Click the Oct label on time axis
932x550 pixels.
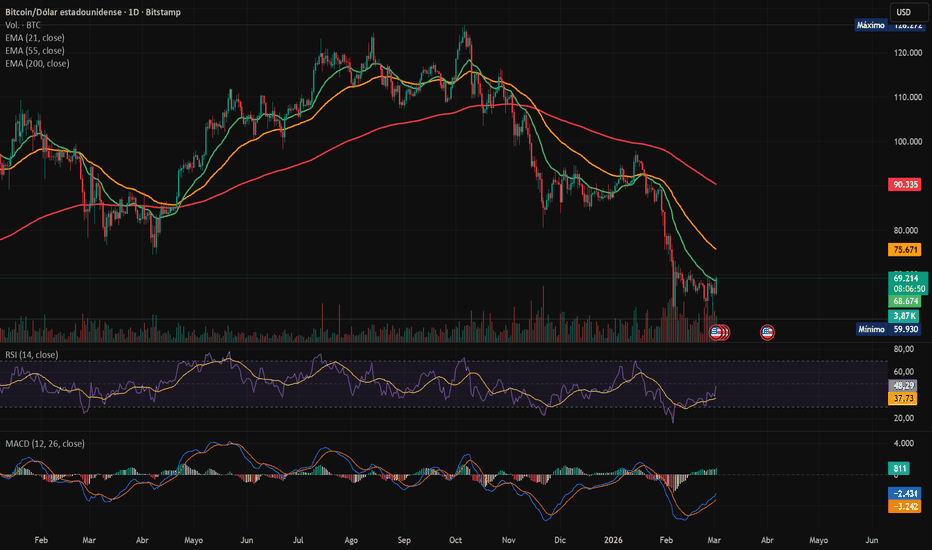(455, 540)
